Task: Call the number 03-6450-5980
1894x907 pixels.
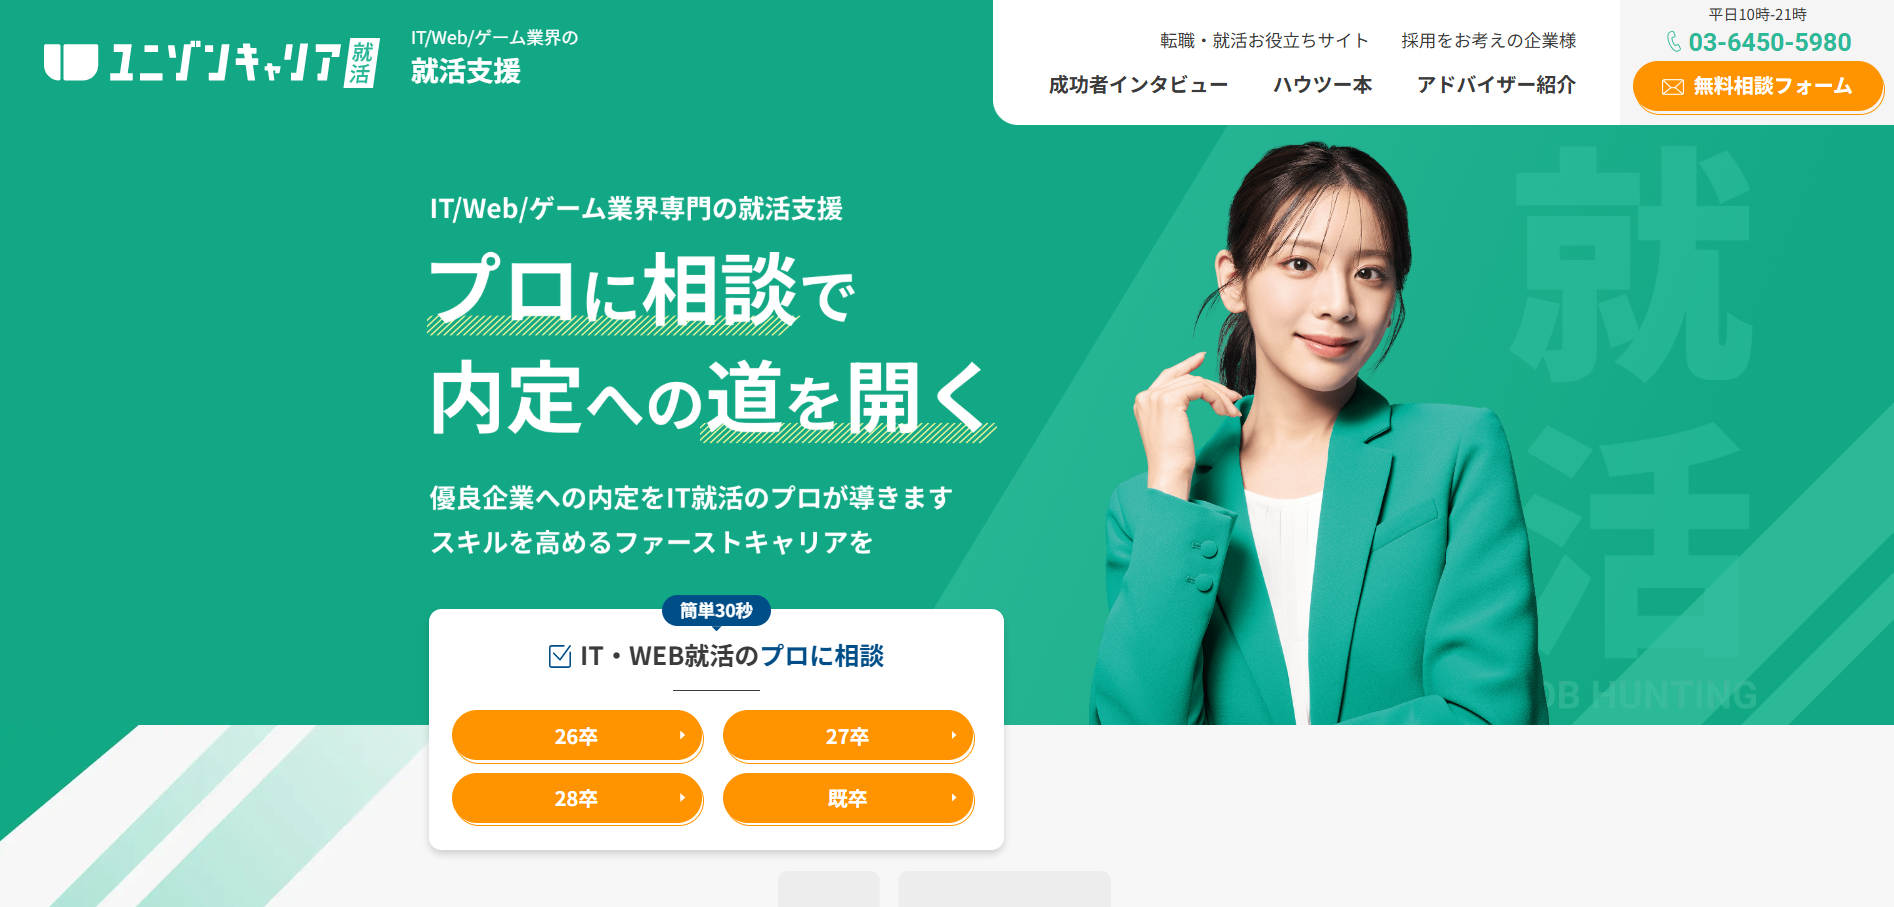Action: point(1770,42)
